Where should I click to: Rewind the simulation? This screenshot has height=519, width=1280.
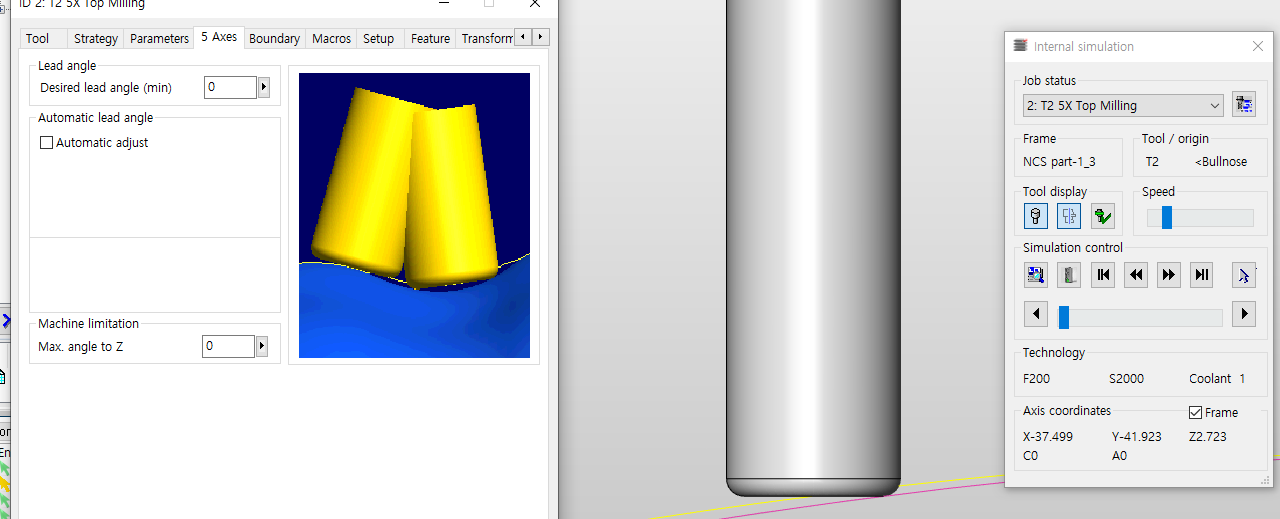(x=1136, y=275)
